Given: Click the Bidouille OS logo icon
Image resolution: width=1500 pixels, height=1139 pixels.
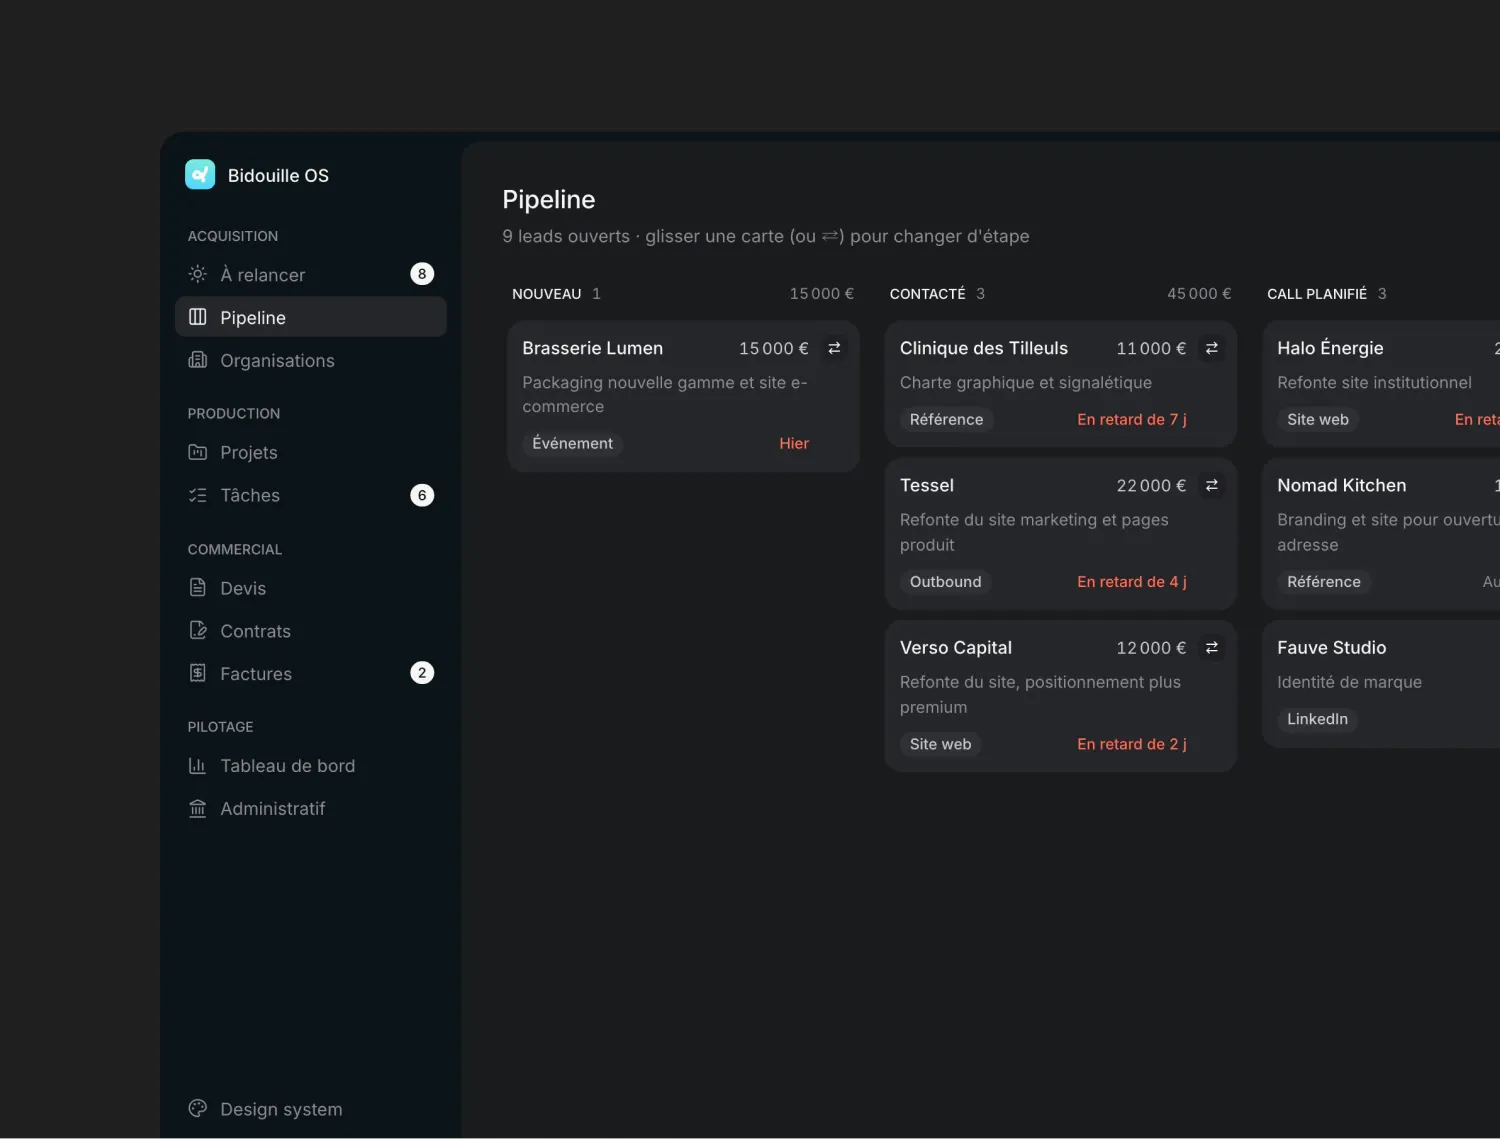Looking at the screenshot, I should (200, 175).
